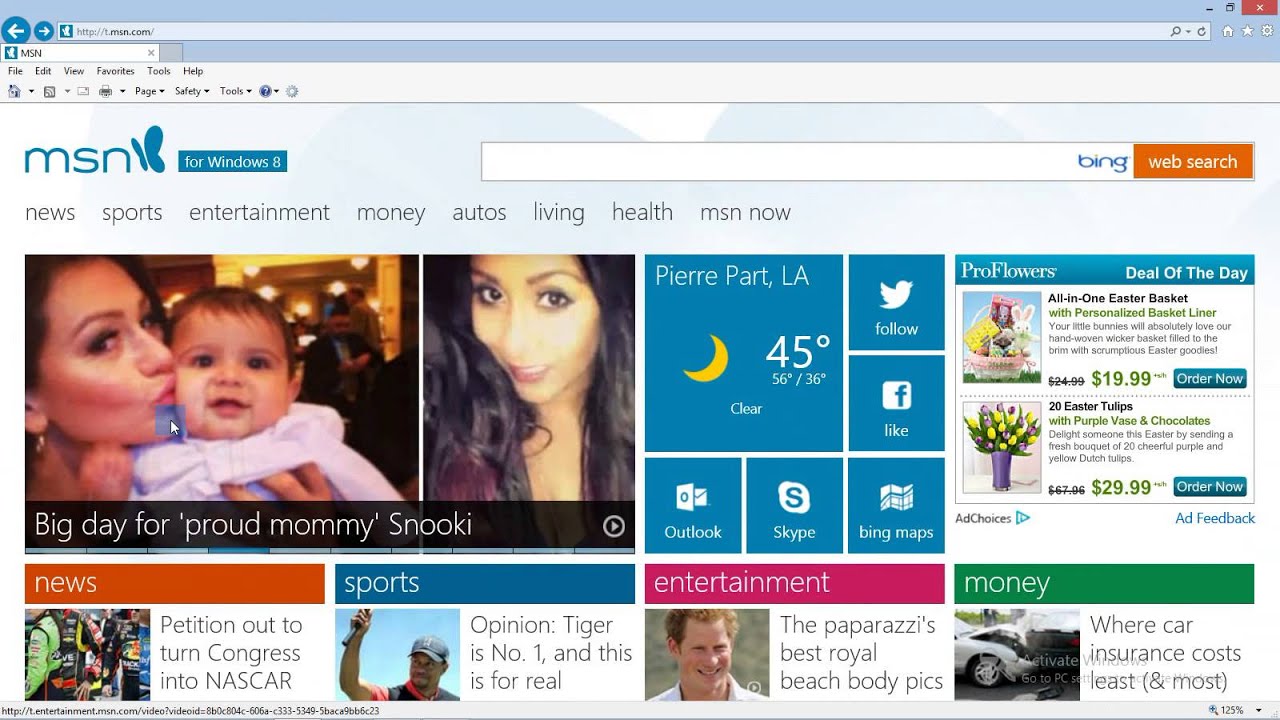Click the blue Help question mark icon
The height and width of the screenshot is (720, 1280).
tap(265, 91)
